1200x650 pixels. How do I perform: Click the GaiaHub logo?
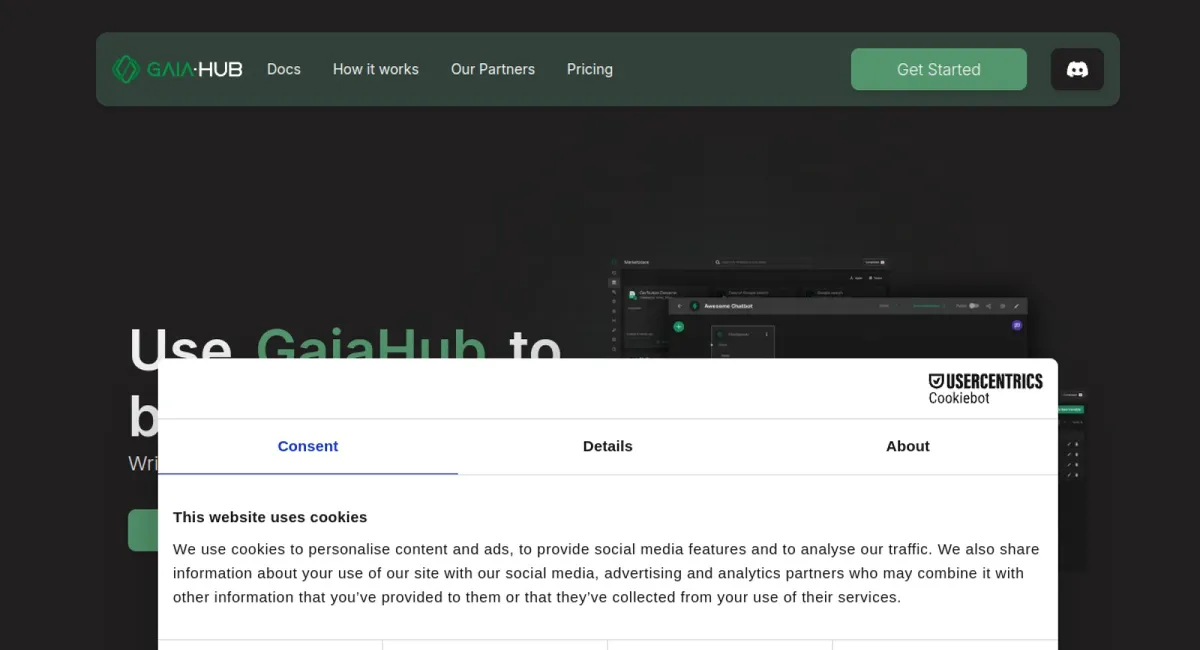coord(177,69)
